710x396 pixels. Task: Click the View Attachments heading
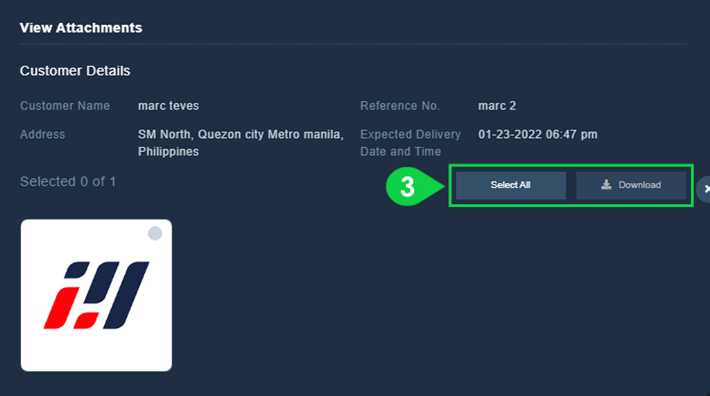(81, 28)
